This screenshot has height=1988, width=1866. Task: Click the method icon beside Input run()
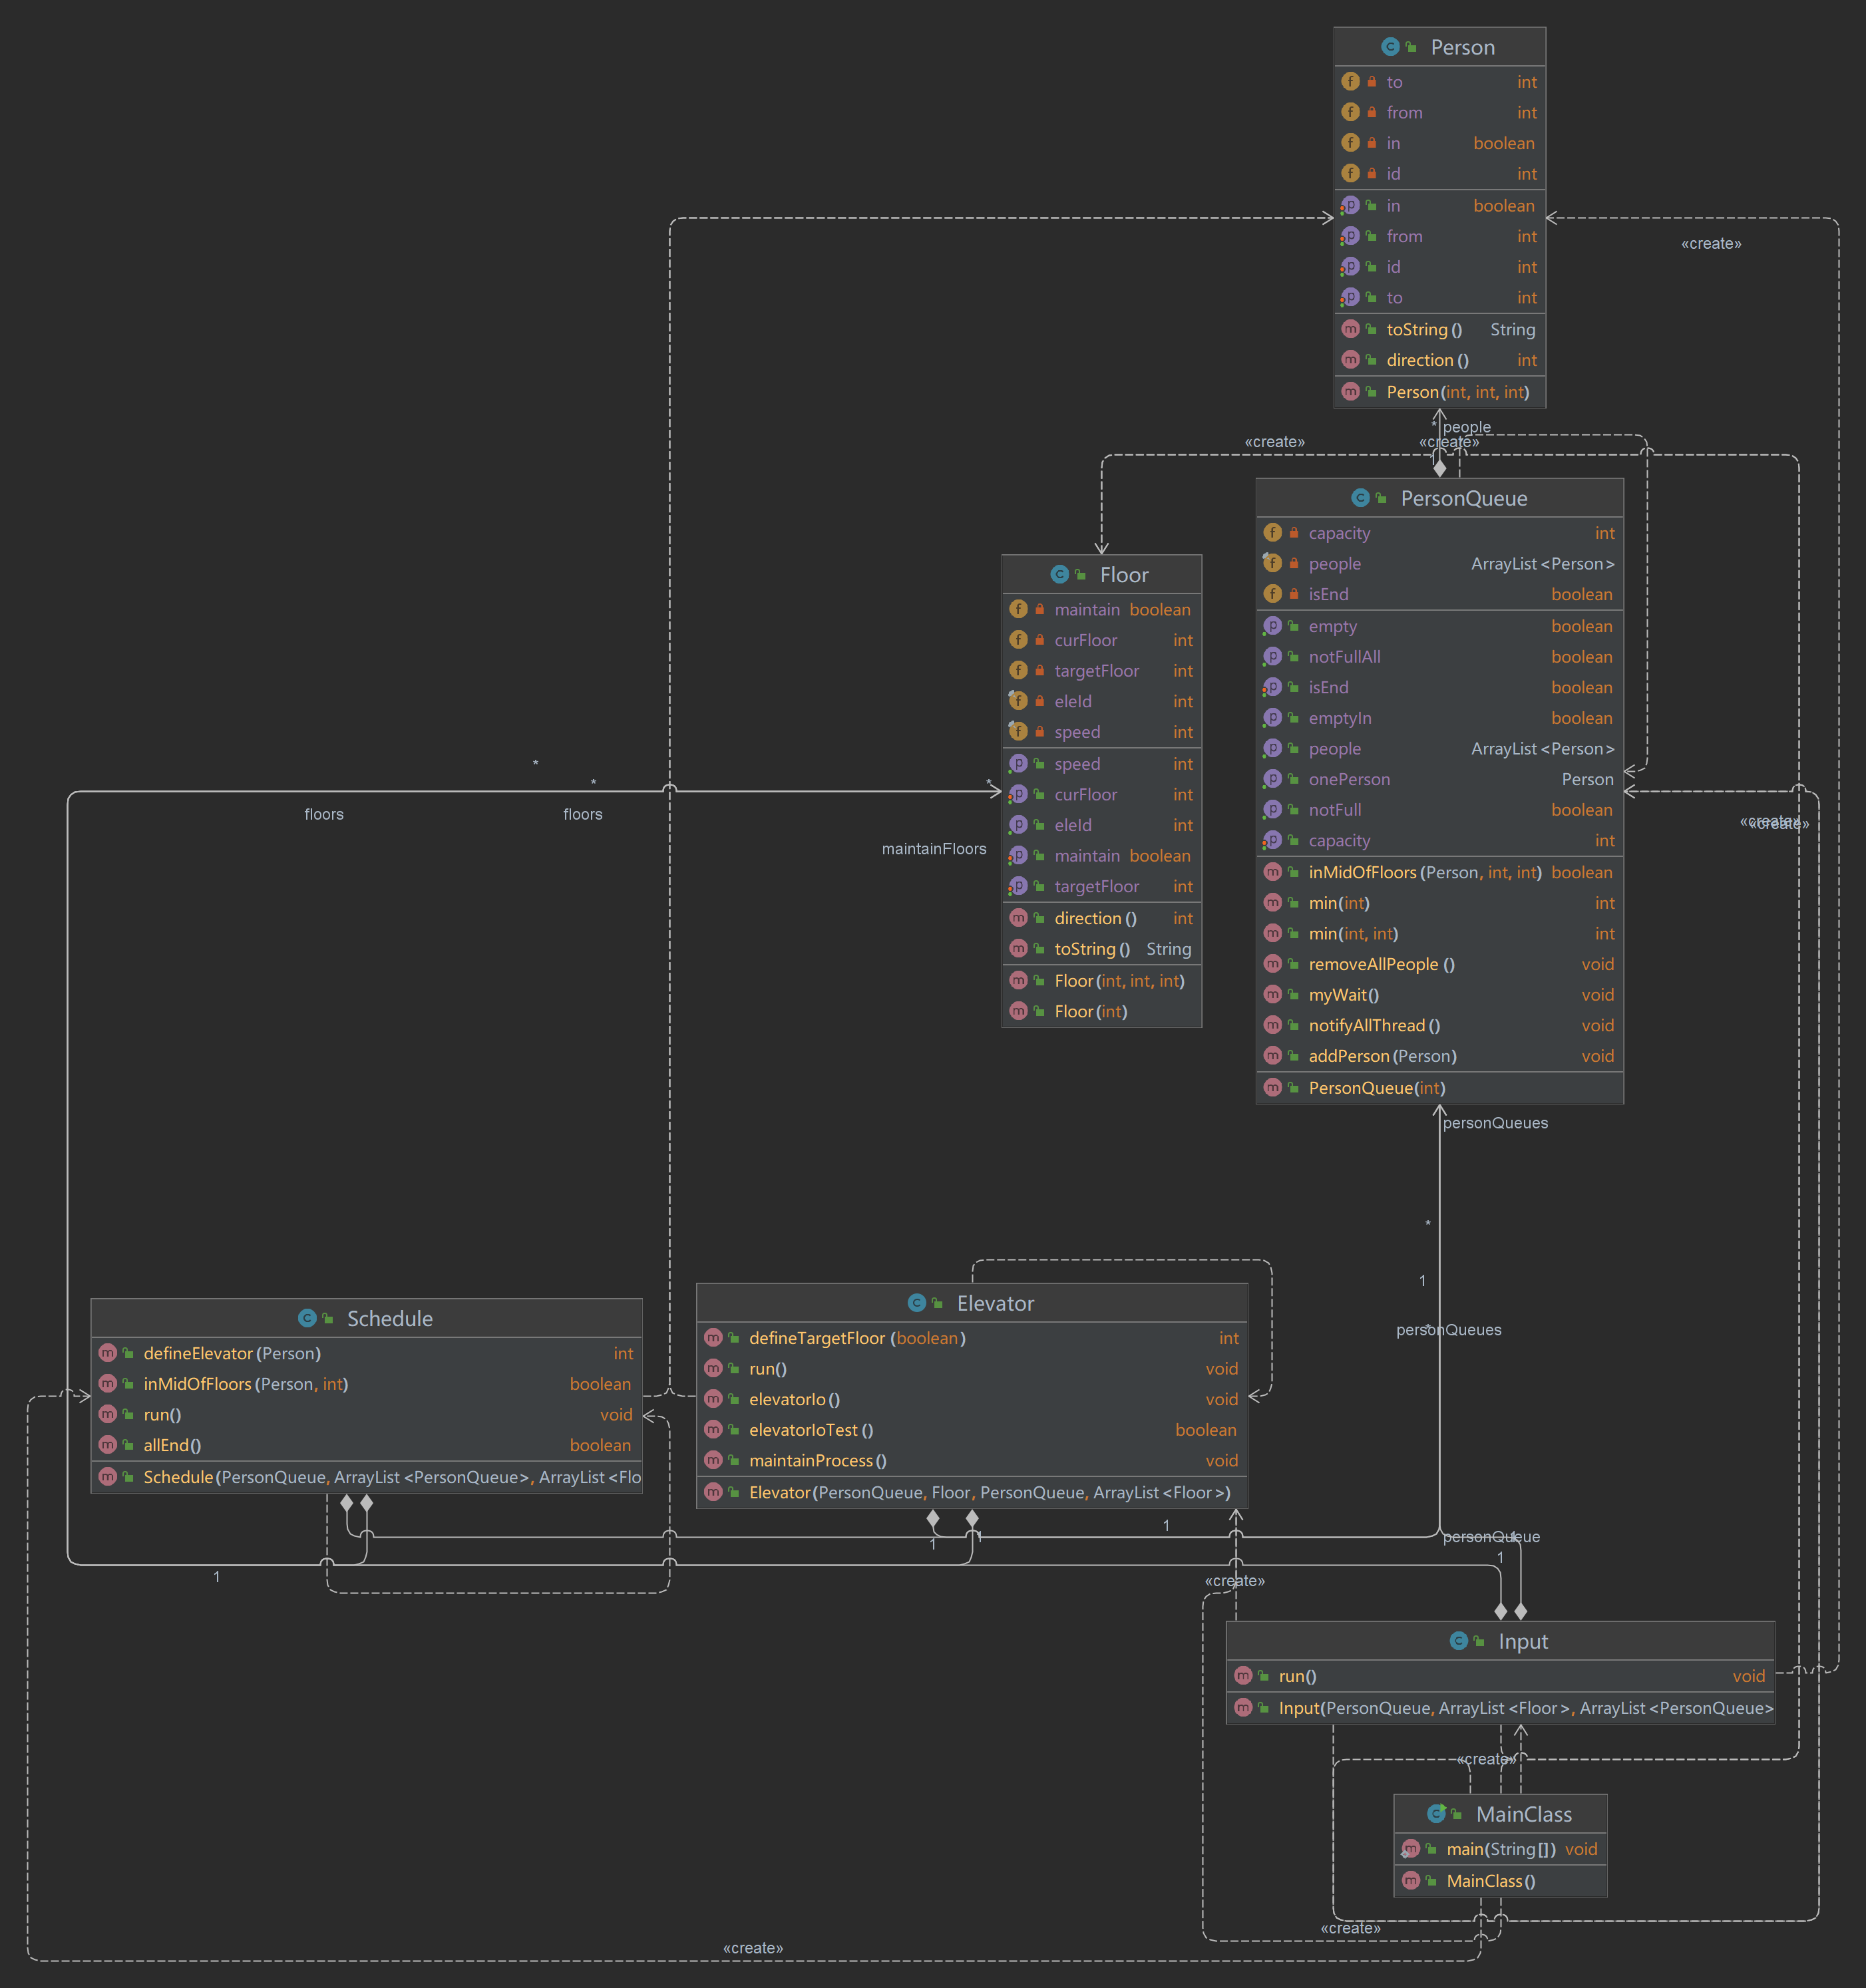coord(1243,1676)
